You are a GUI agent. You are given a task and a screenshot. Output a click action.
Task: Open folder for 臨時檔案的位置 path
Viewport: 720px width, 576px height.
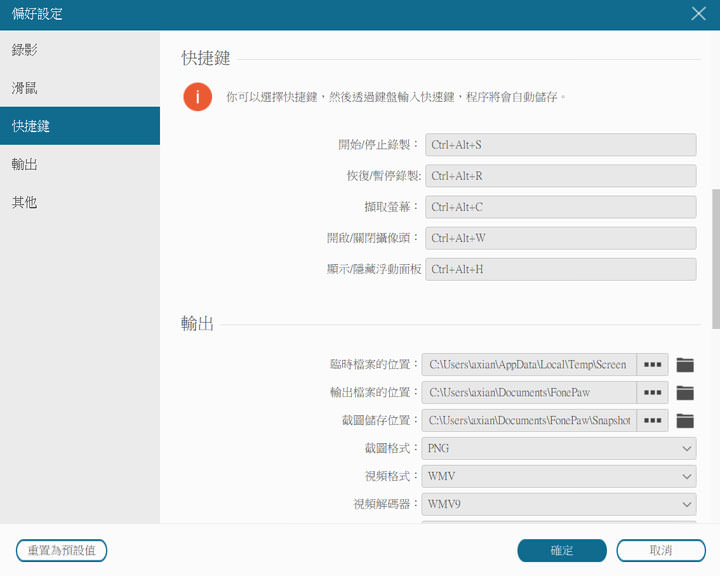click(685, 365)
